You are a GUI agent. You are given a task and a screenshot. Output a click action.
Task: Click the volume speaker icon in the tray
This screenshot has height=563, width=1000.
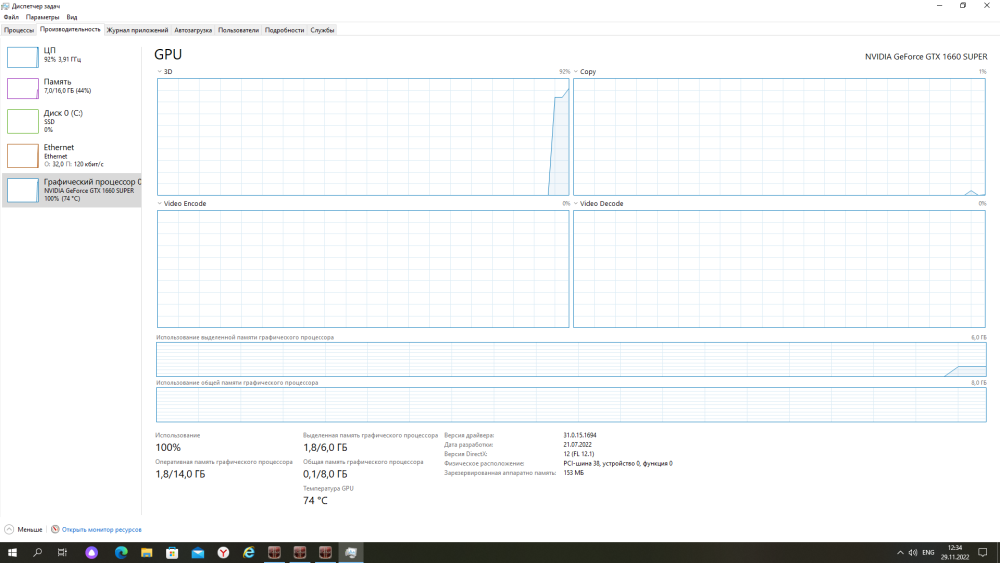click(911, 552)
